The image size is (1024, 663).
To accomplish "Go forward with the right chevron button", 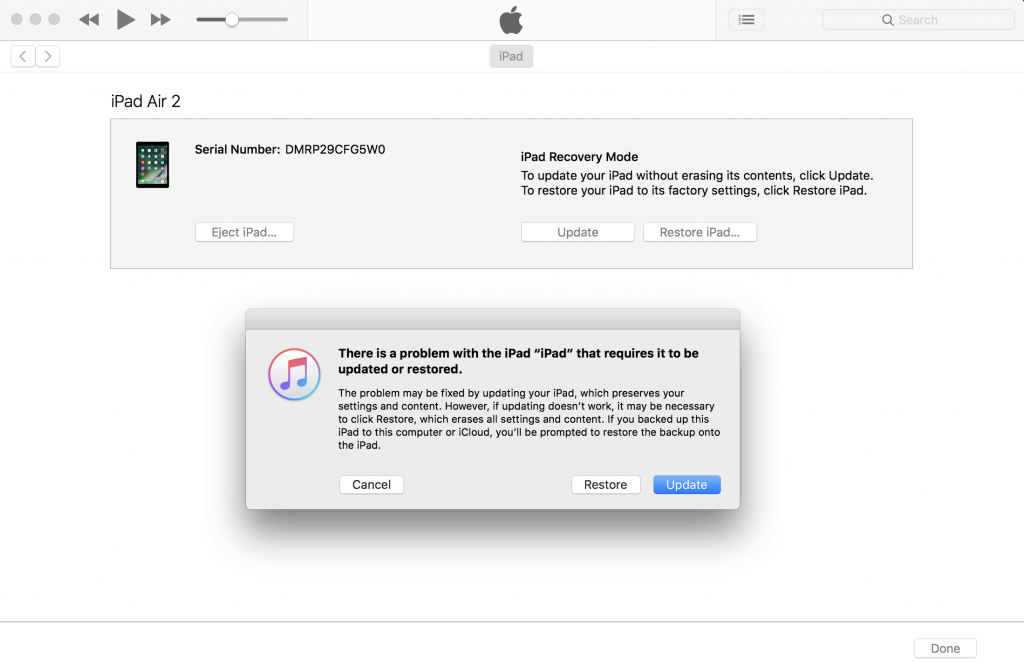I will point(48,56).
